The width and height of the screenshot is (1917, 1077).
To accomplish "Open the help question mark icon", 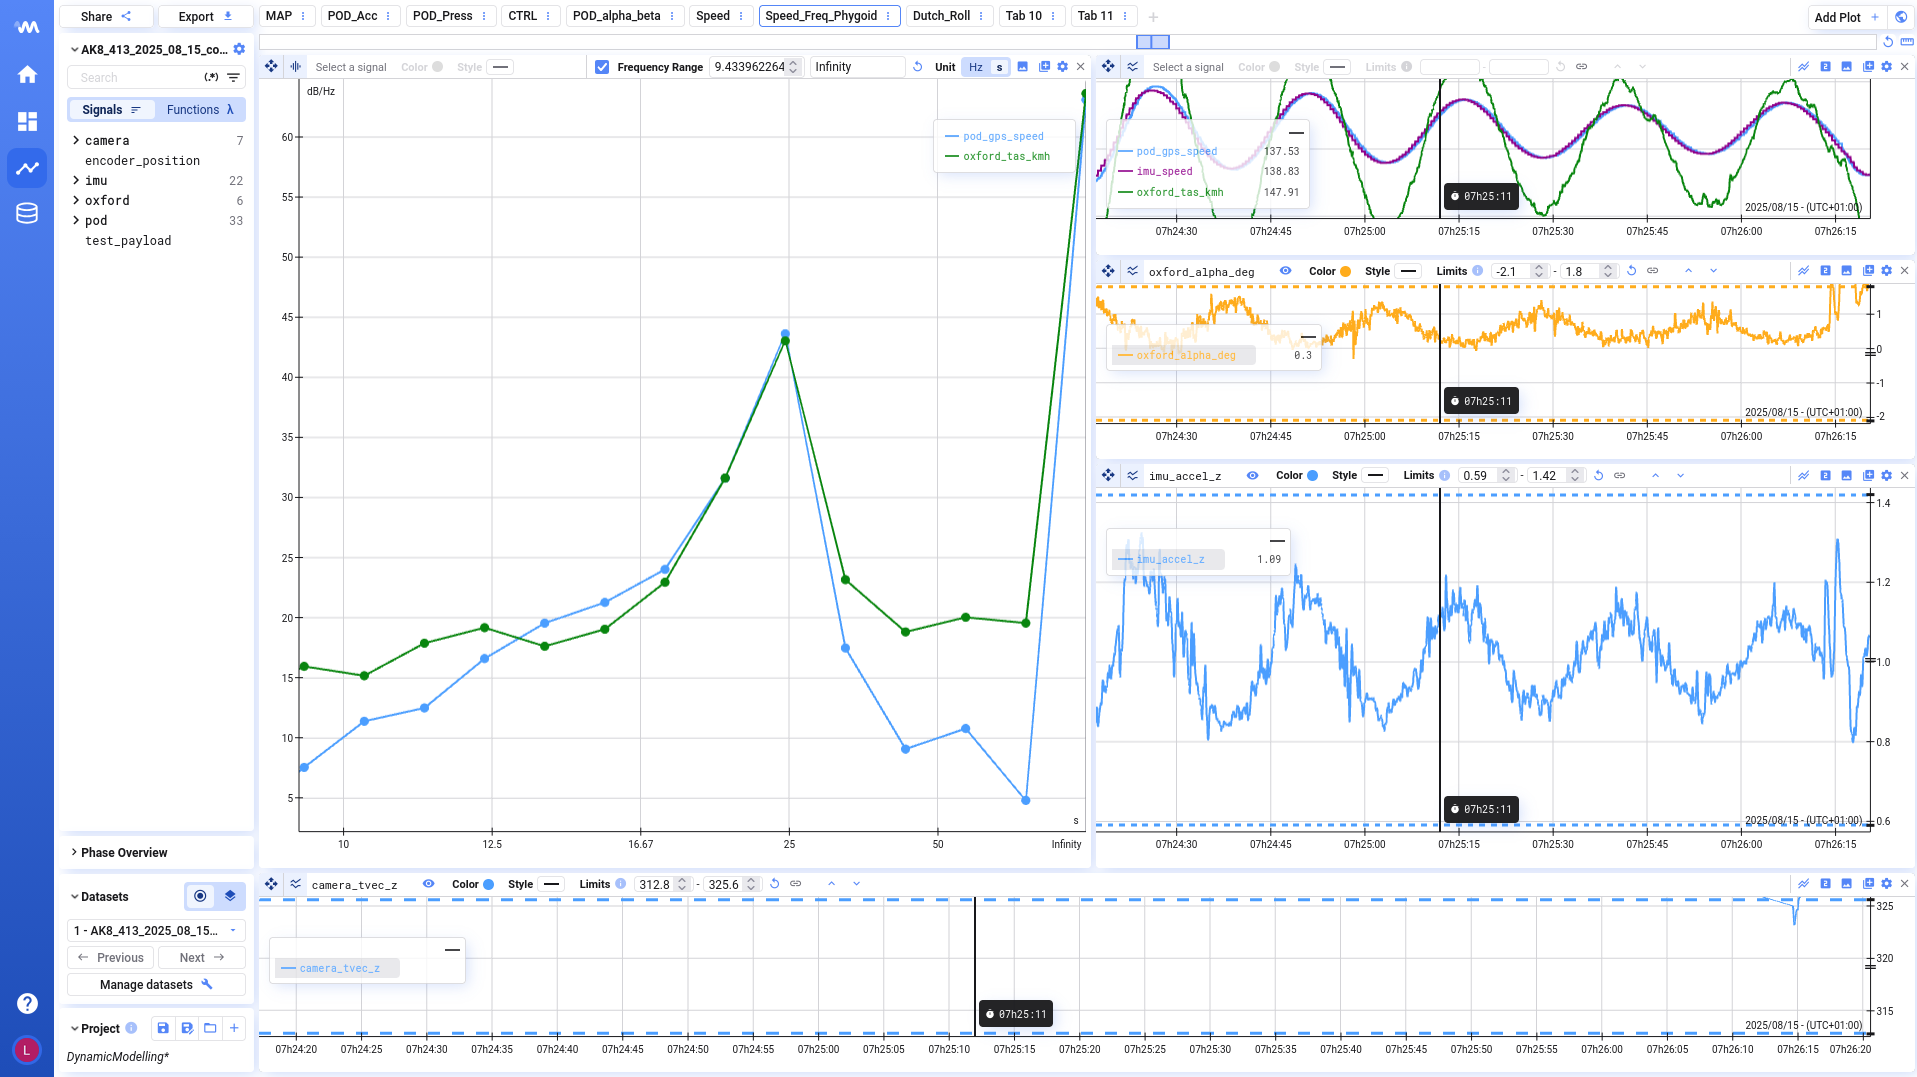I will [x=27, y=1003].
